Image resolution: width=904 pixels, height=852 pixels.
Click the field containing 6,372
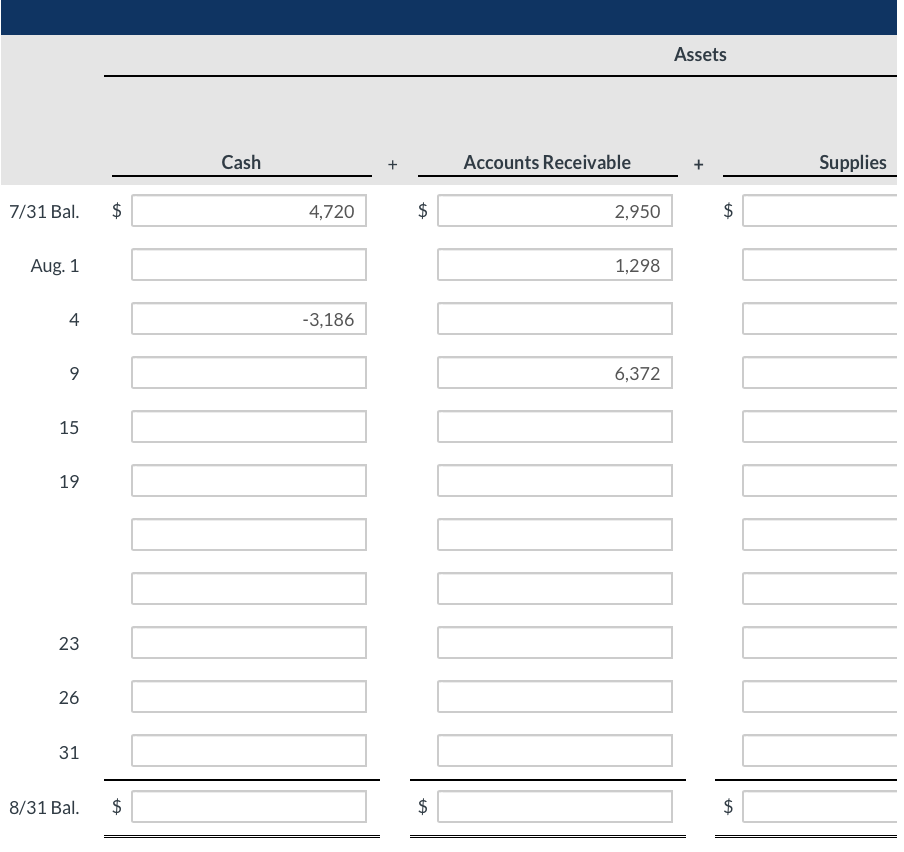[554, 372]
